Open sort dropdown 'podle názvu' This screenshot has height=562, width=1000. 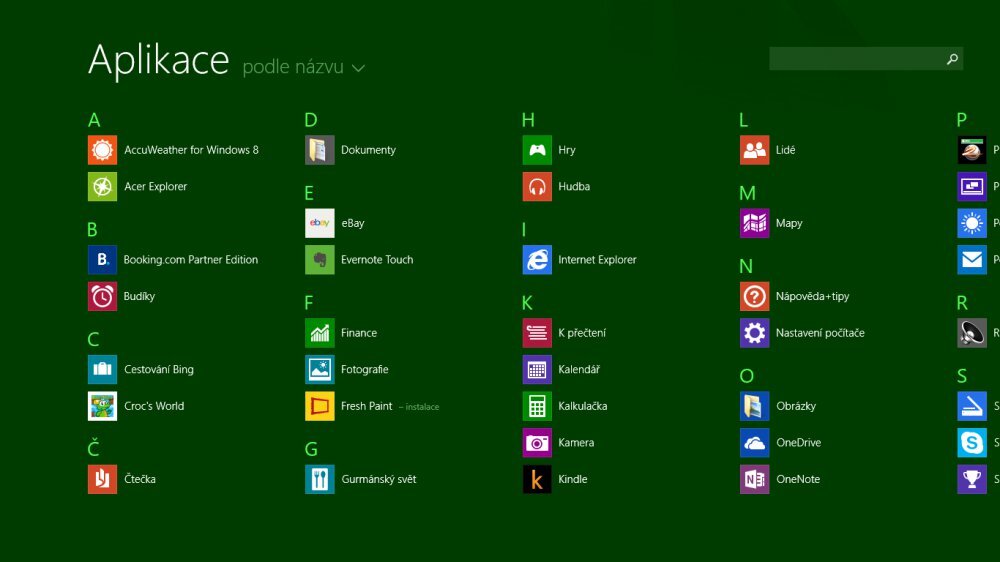click(304, 67)
